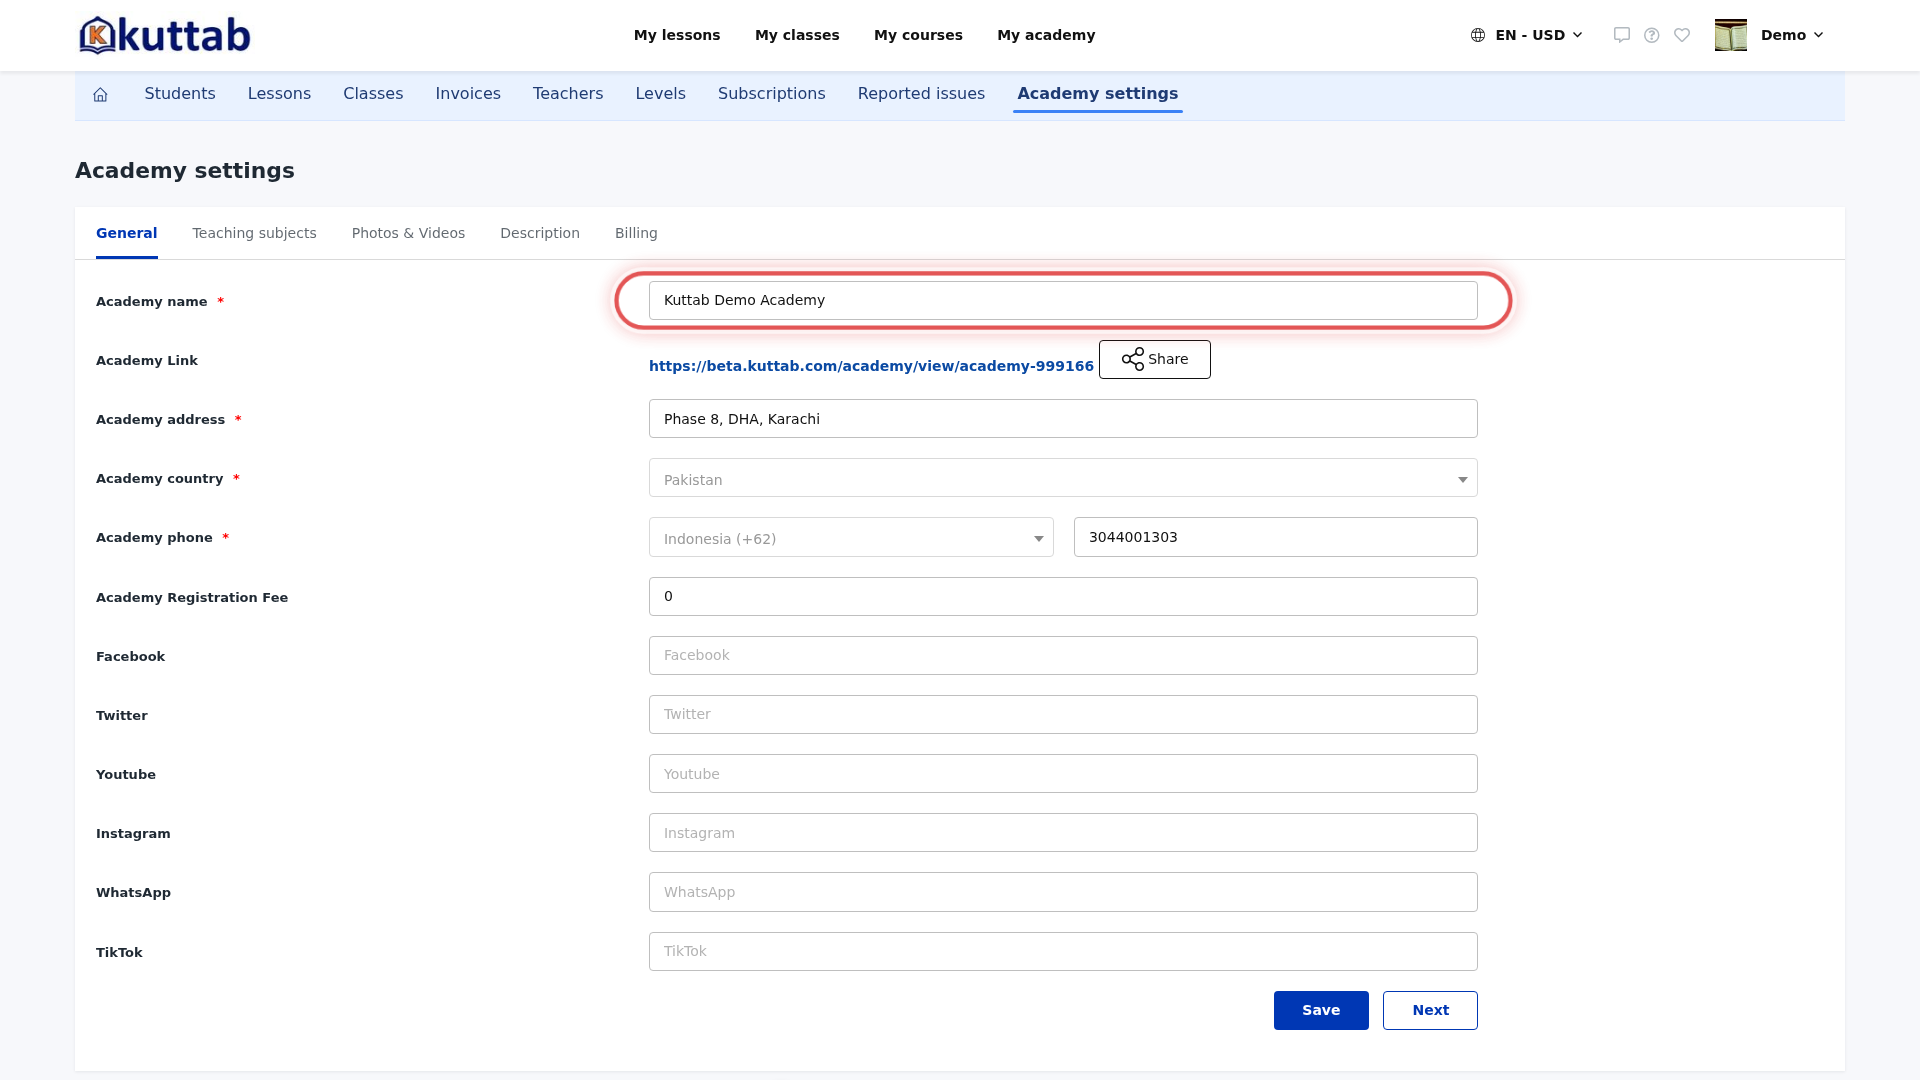This screenshot has height=1080, width=1920.
Task: Expand the EN - USD language currency dropdown
Action: pyautogui.click(x=1539, y=35)
